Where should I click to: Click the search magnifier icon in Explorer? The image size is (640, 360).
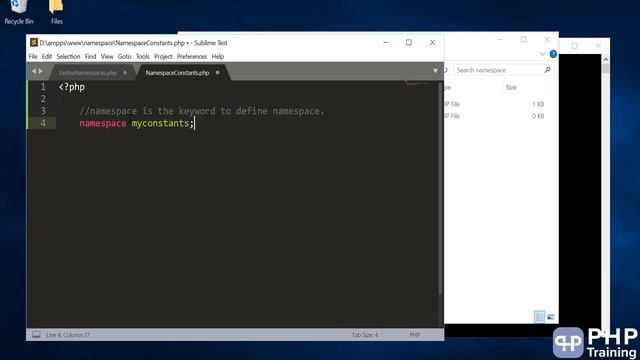coord(547,70)
